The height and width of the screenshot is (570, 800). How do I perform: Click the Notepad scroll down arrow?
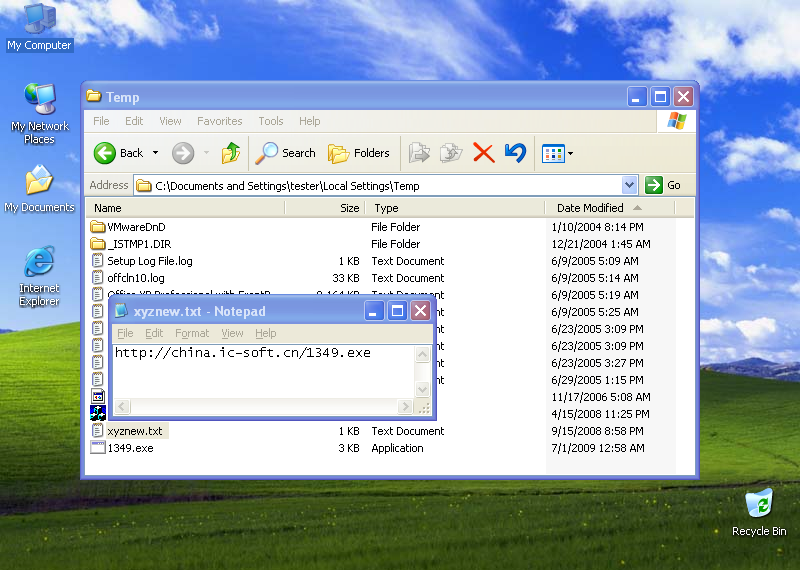tap(422, 390)
